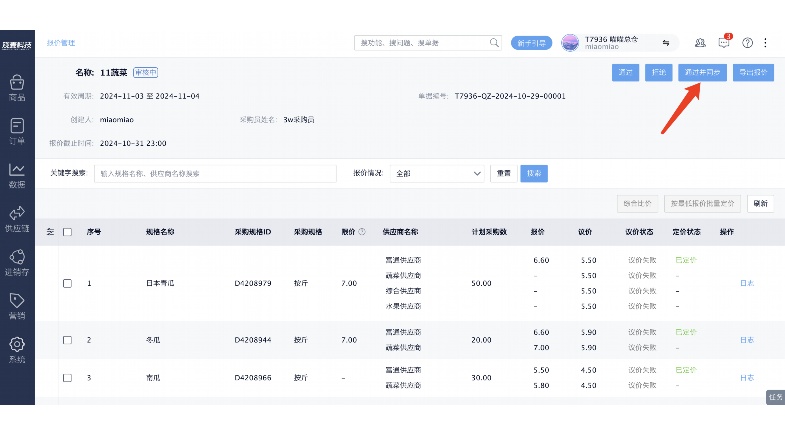Open the 供应链 supply chain sidebar icon
This screenshot has height=435, width=785.
(17, 219)
